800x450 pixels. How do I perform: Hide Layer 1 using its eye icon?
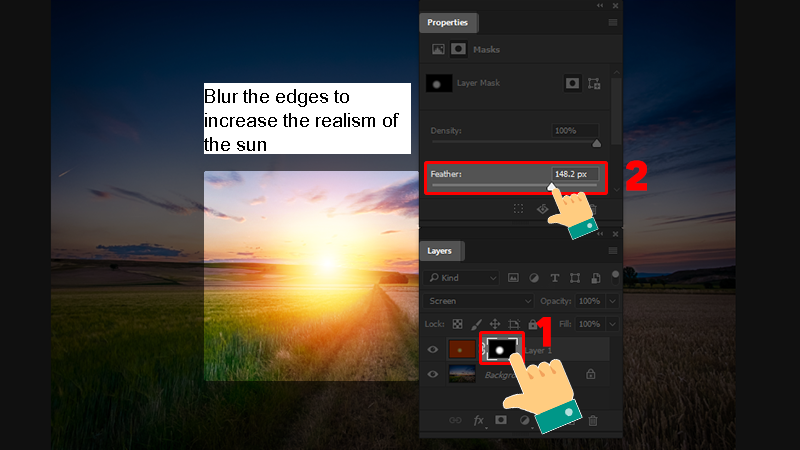(x=433, y=349)
